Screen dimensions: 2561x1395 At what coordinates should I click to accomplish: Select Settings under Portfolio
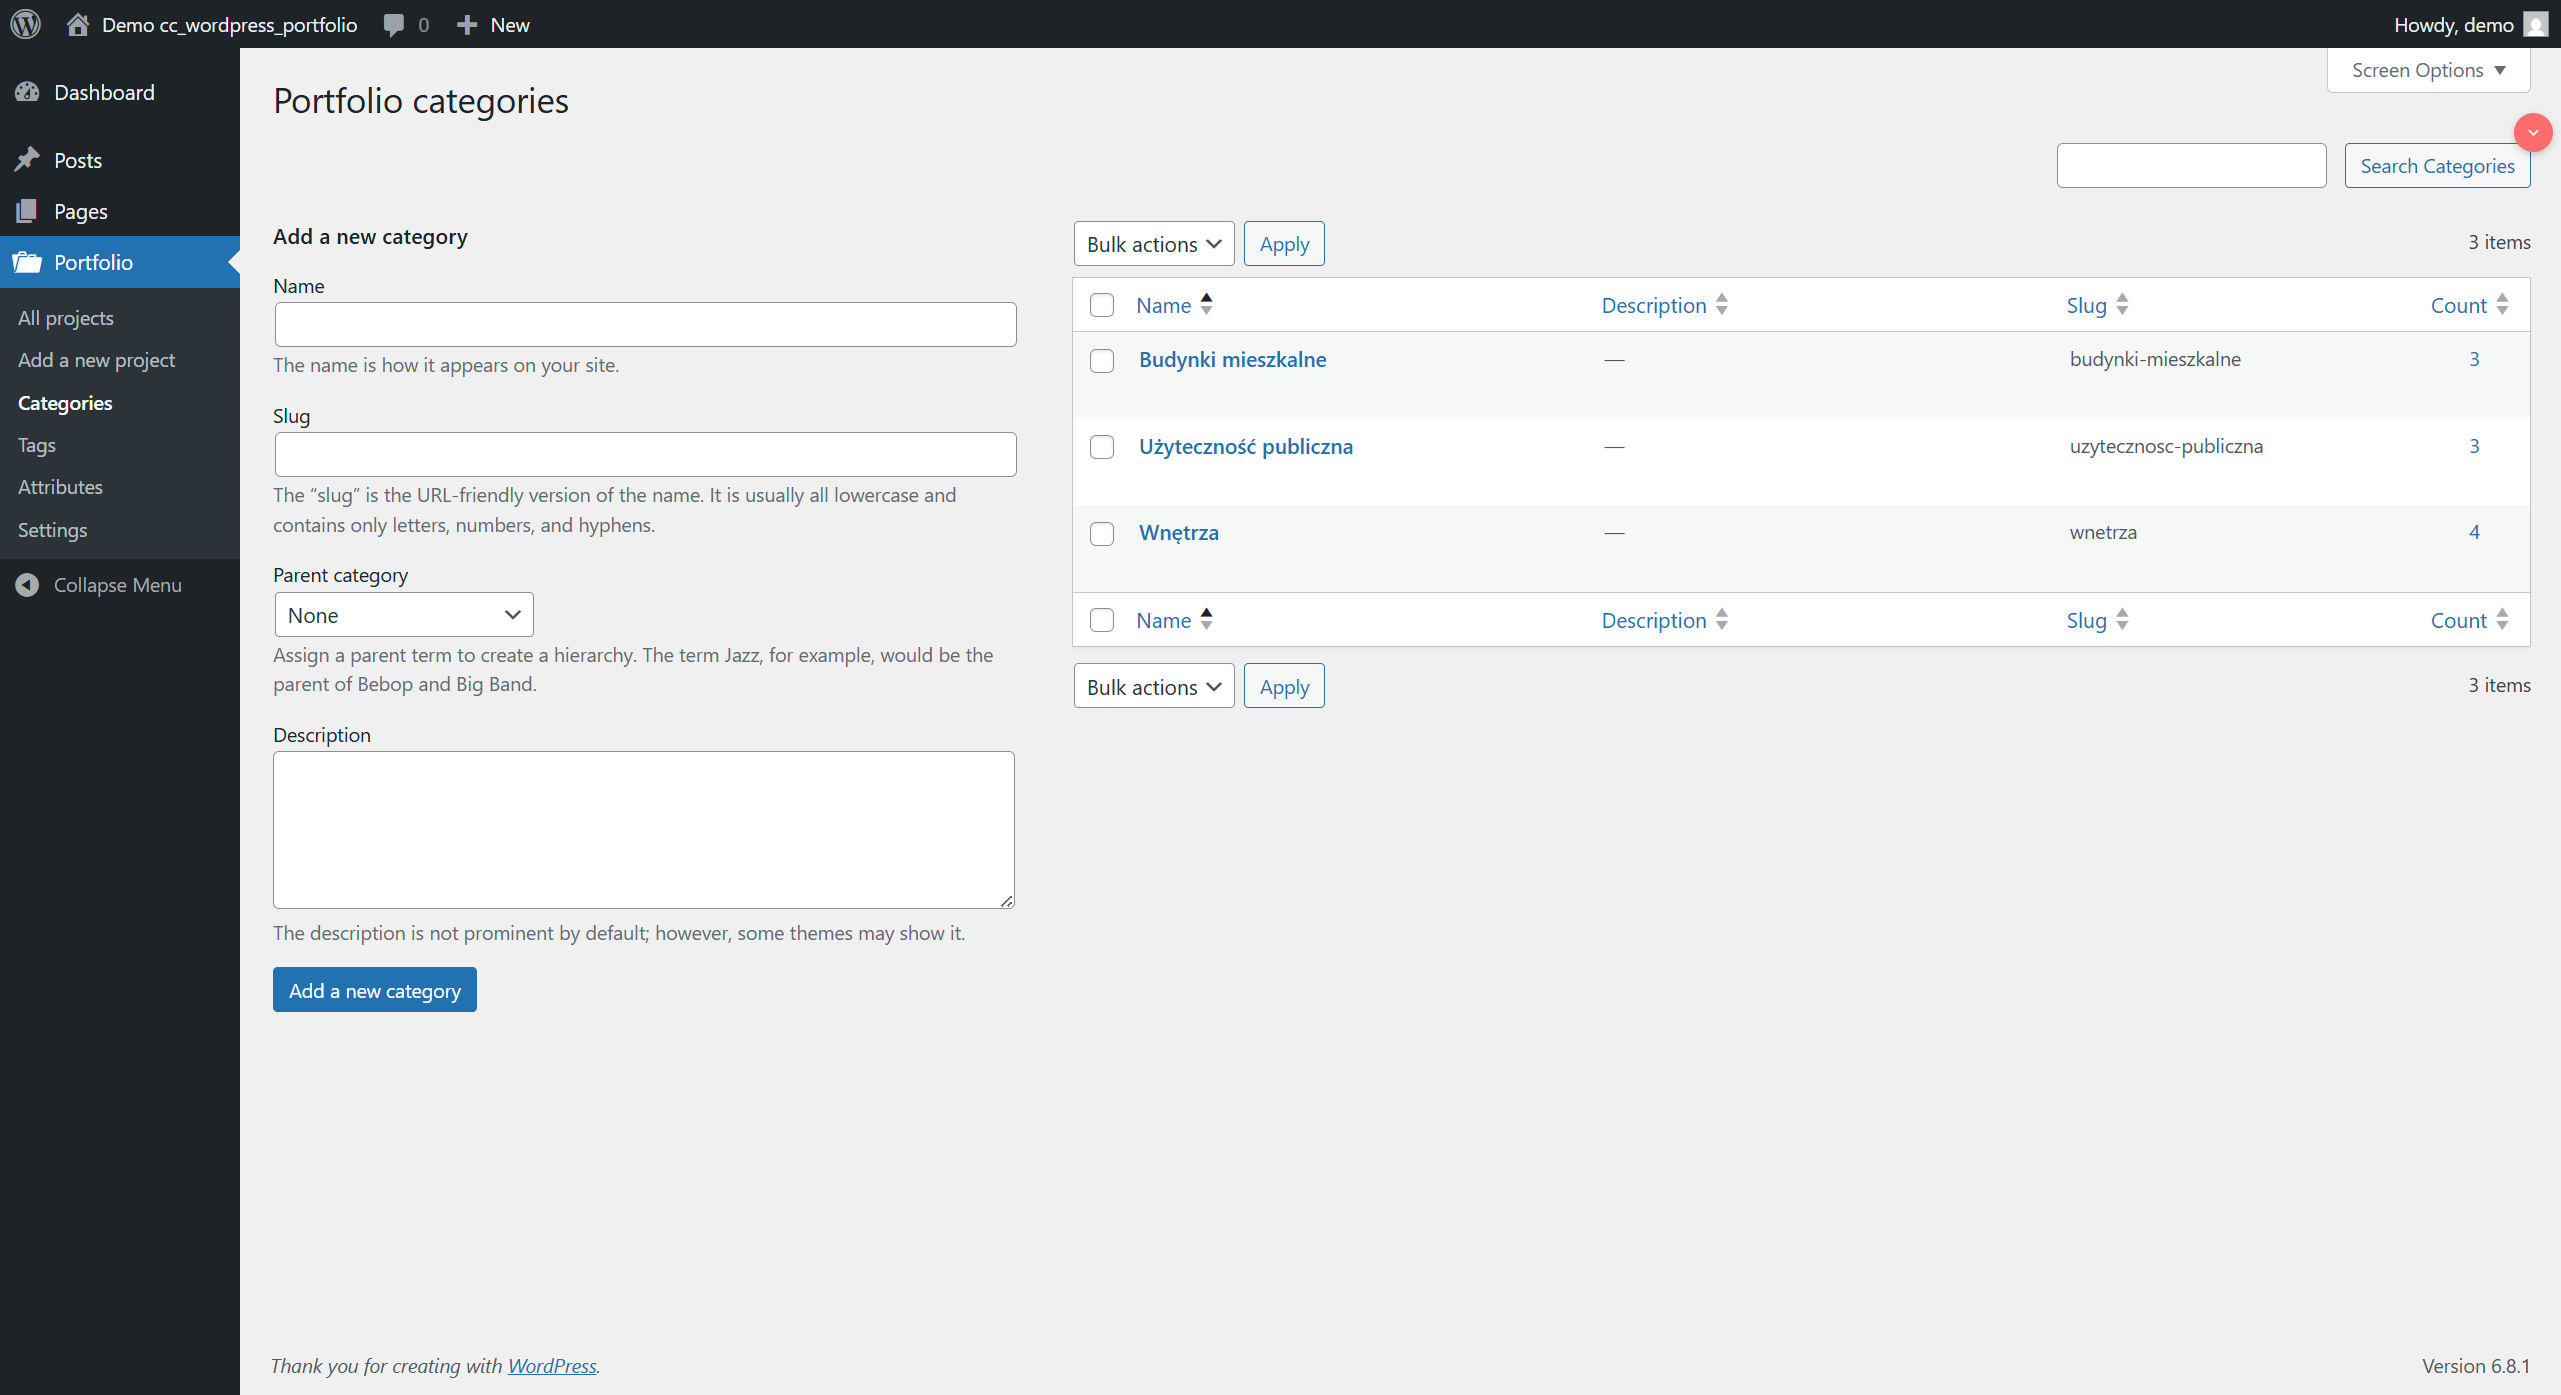(52, 530)
